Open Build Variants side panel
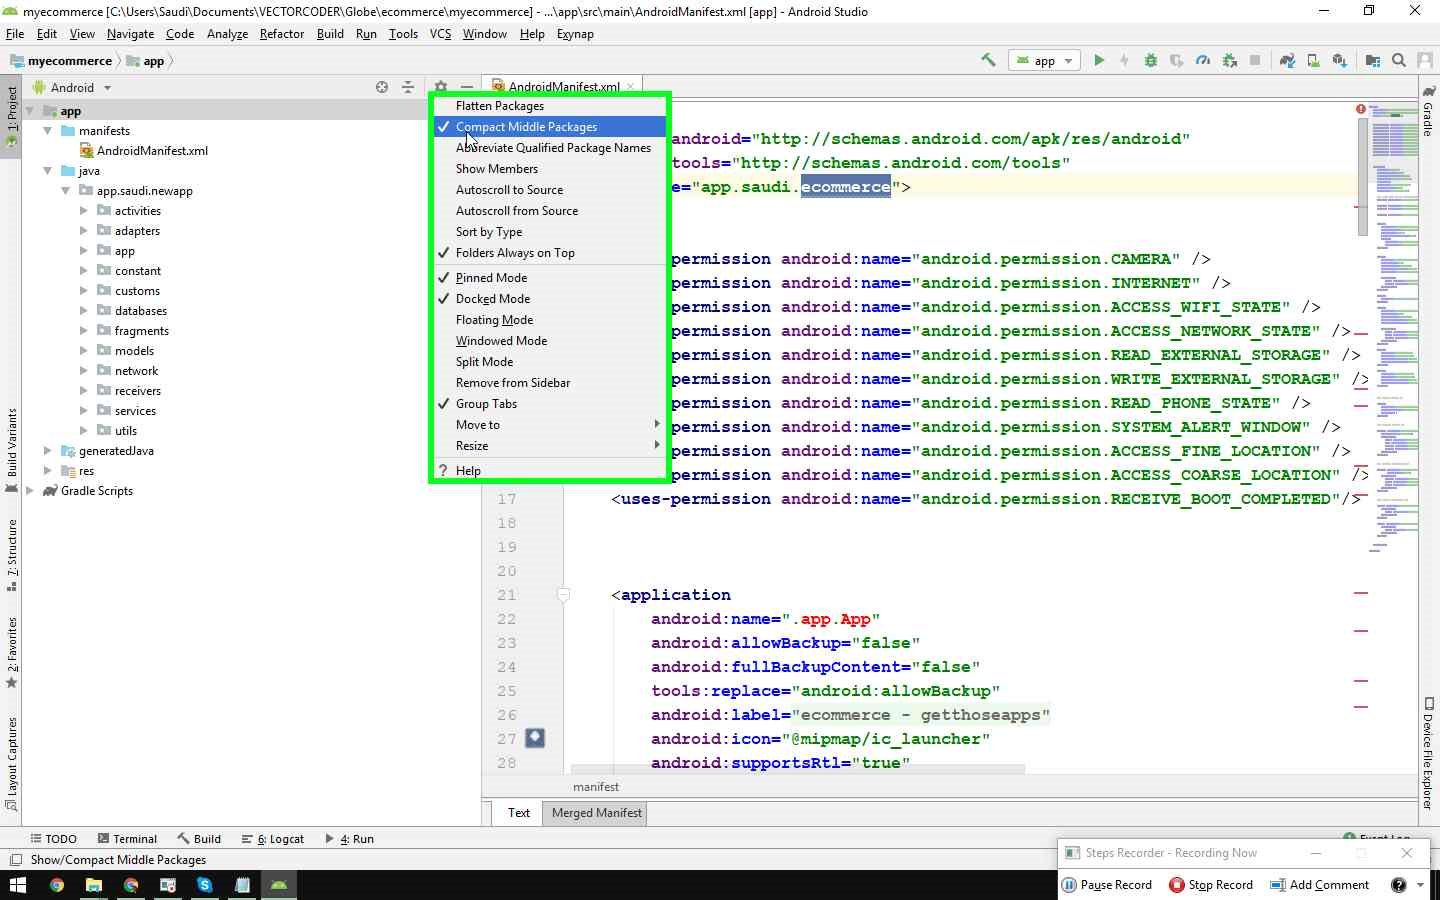Image resolution: width=1440 pixels, height=900 pixels. tap(12, 450)
